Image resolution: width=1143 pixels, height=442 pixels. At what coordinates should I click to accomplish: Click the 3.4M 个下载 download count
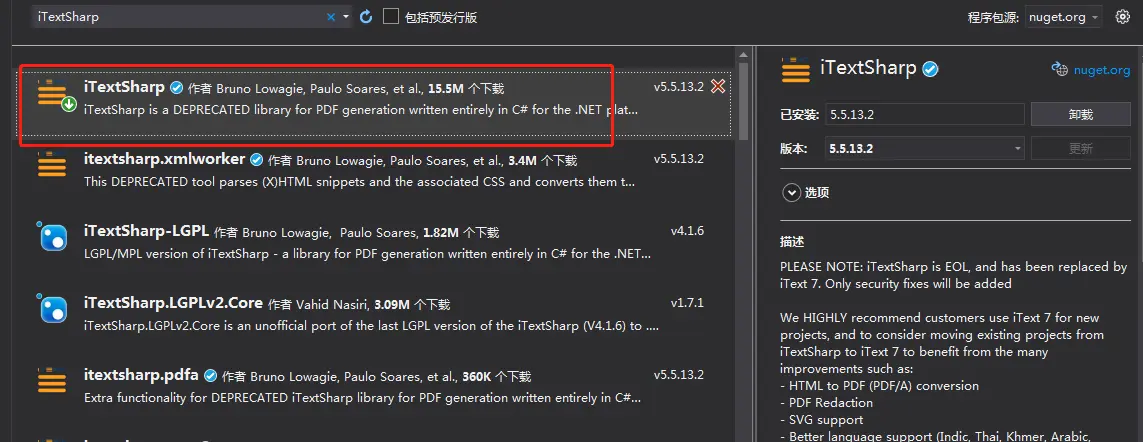[x=542, y=160]
